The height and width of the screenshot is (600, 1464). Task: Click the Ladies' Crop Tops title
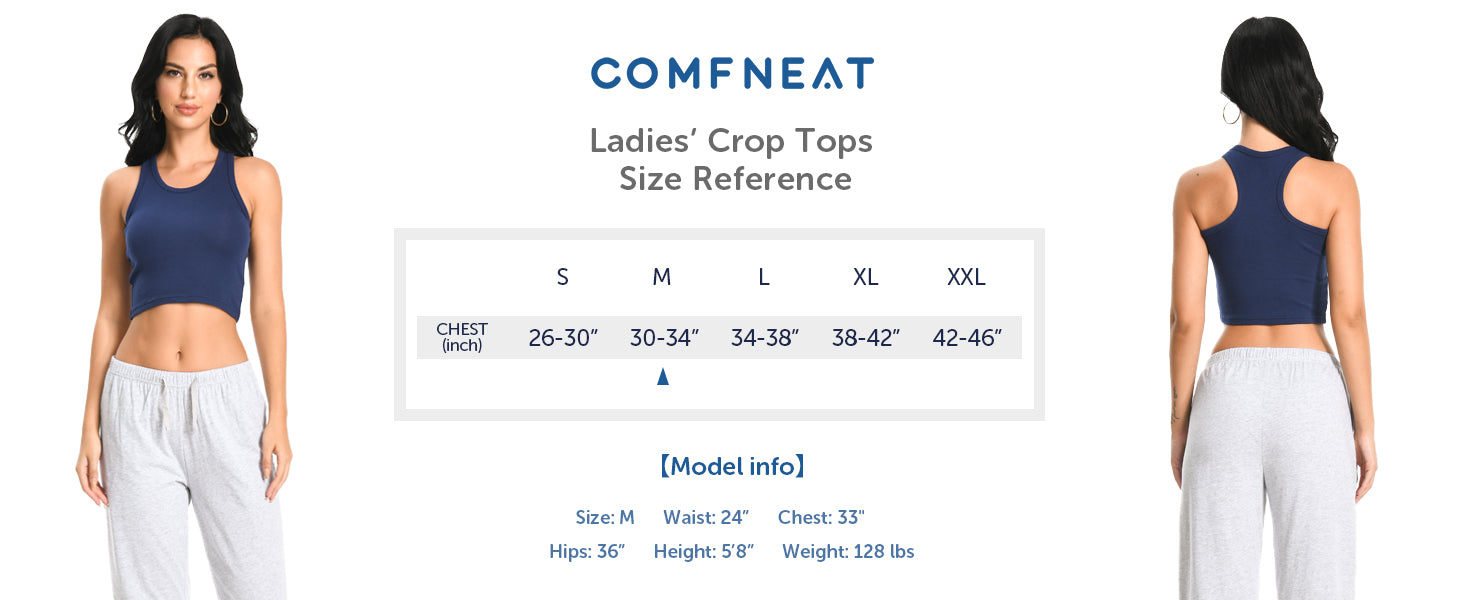(x=731, y=141)
